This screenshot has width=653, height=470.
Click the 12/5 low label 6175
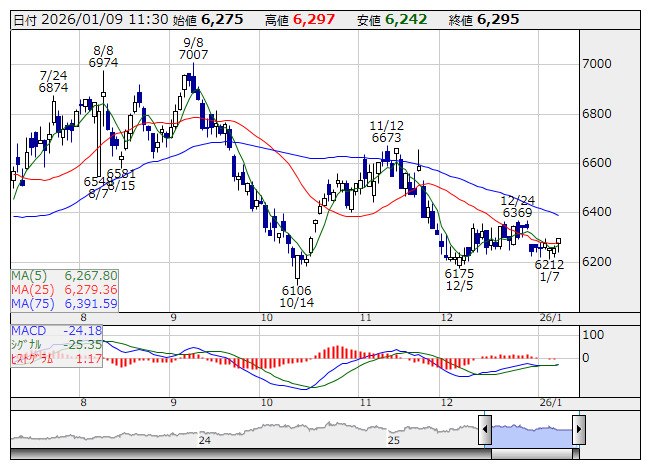[x=459, y=273]
